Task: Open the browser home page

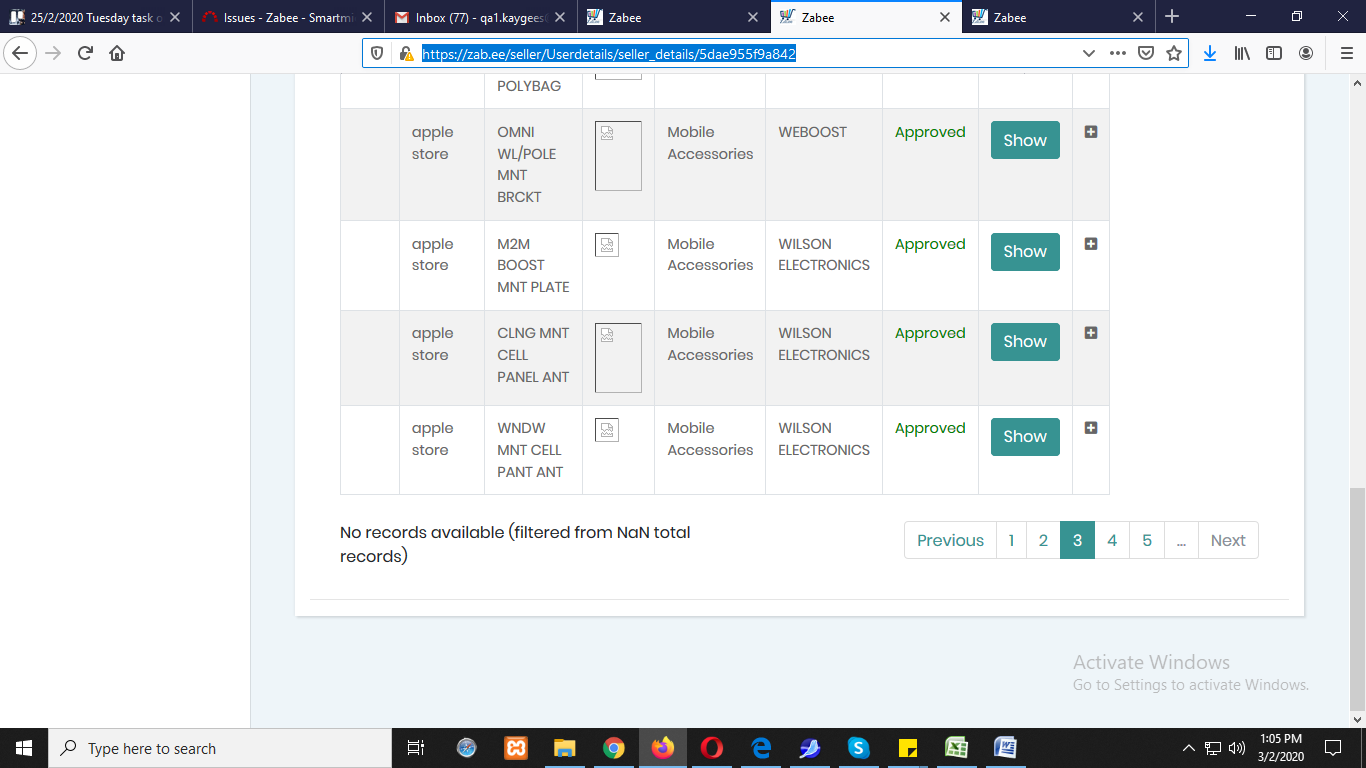Action: [117, 53]
